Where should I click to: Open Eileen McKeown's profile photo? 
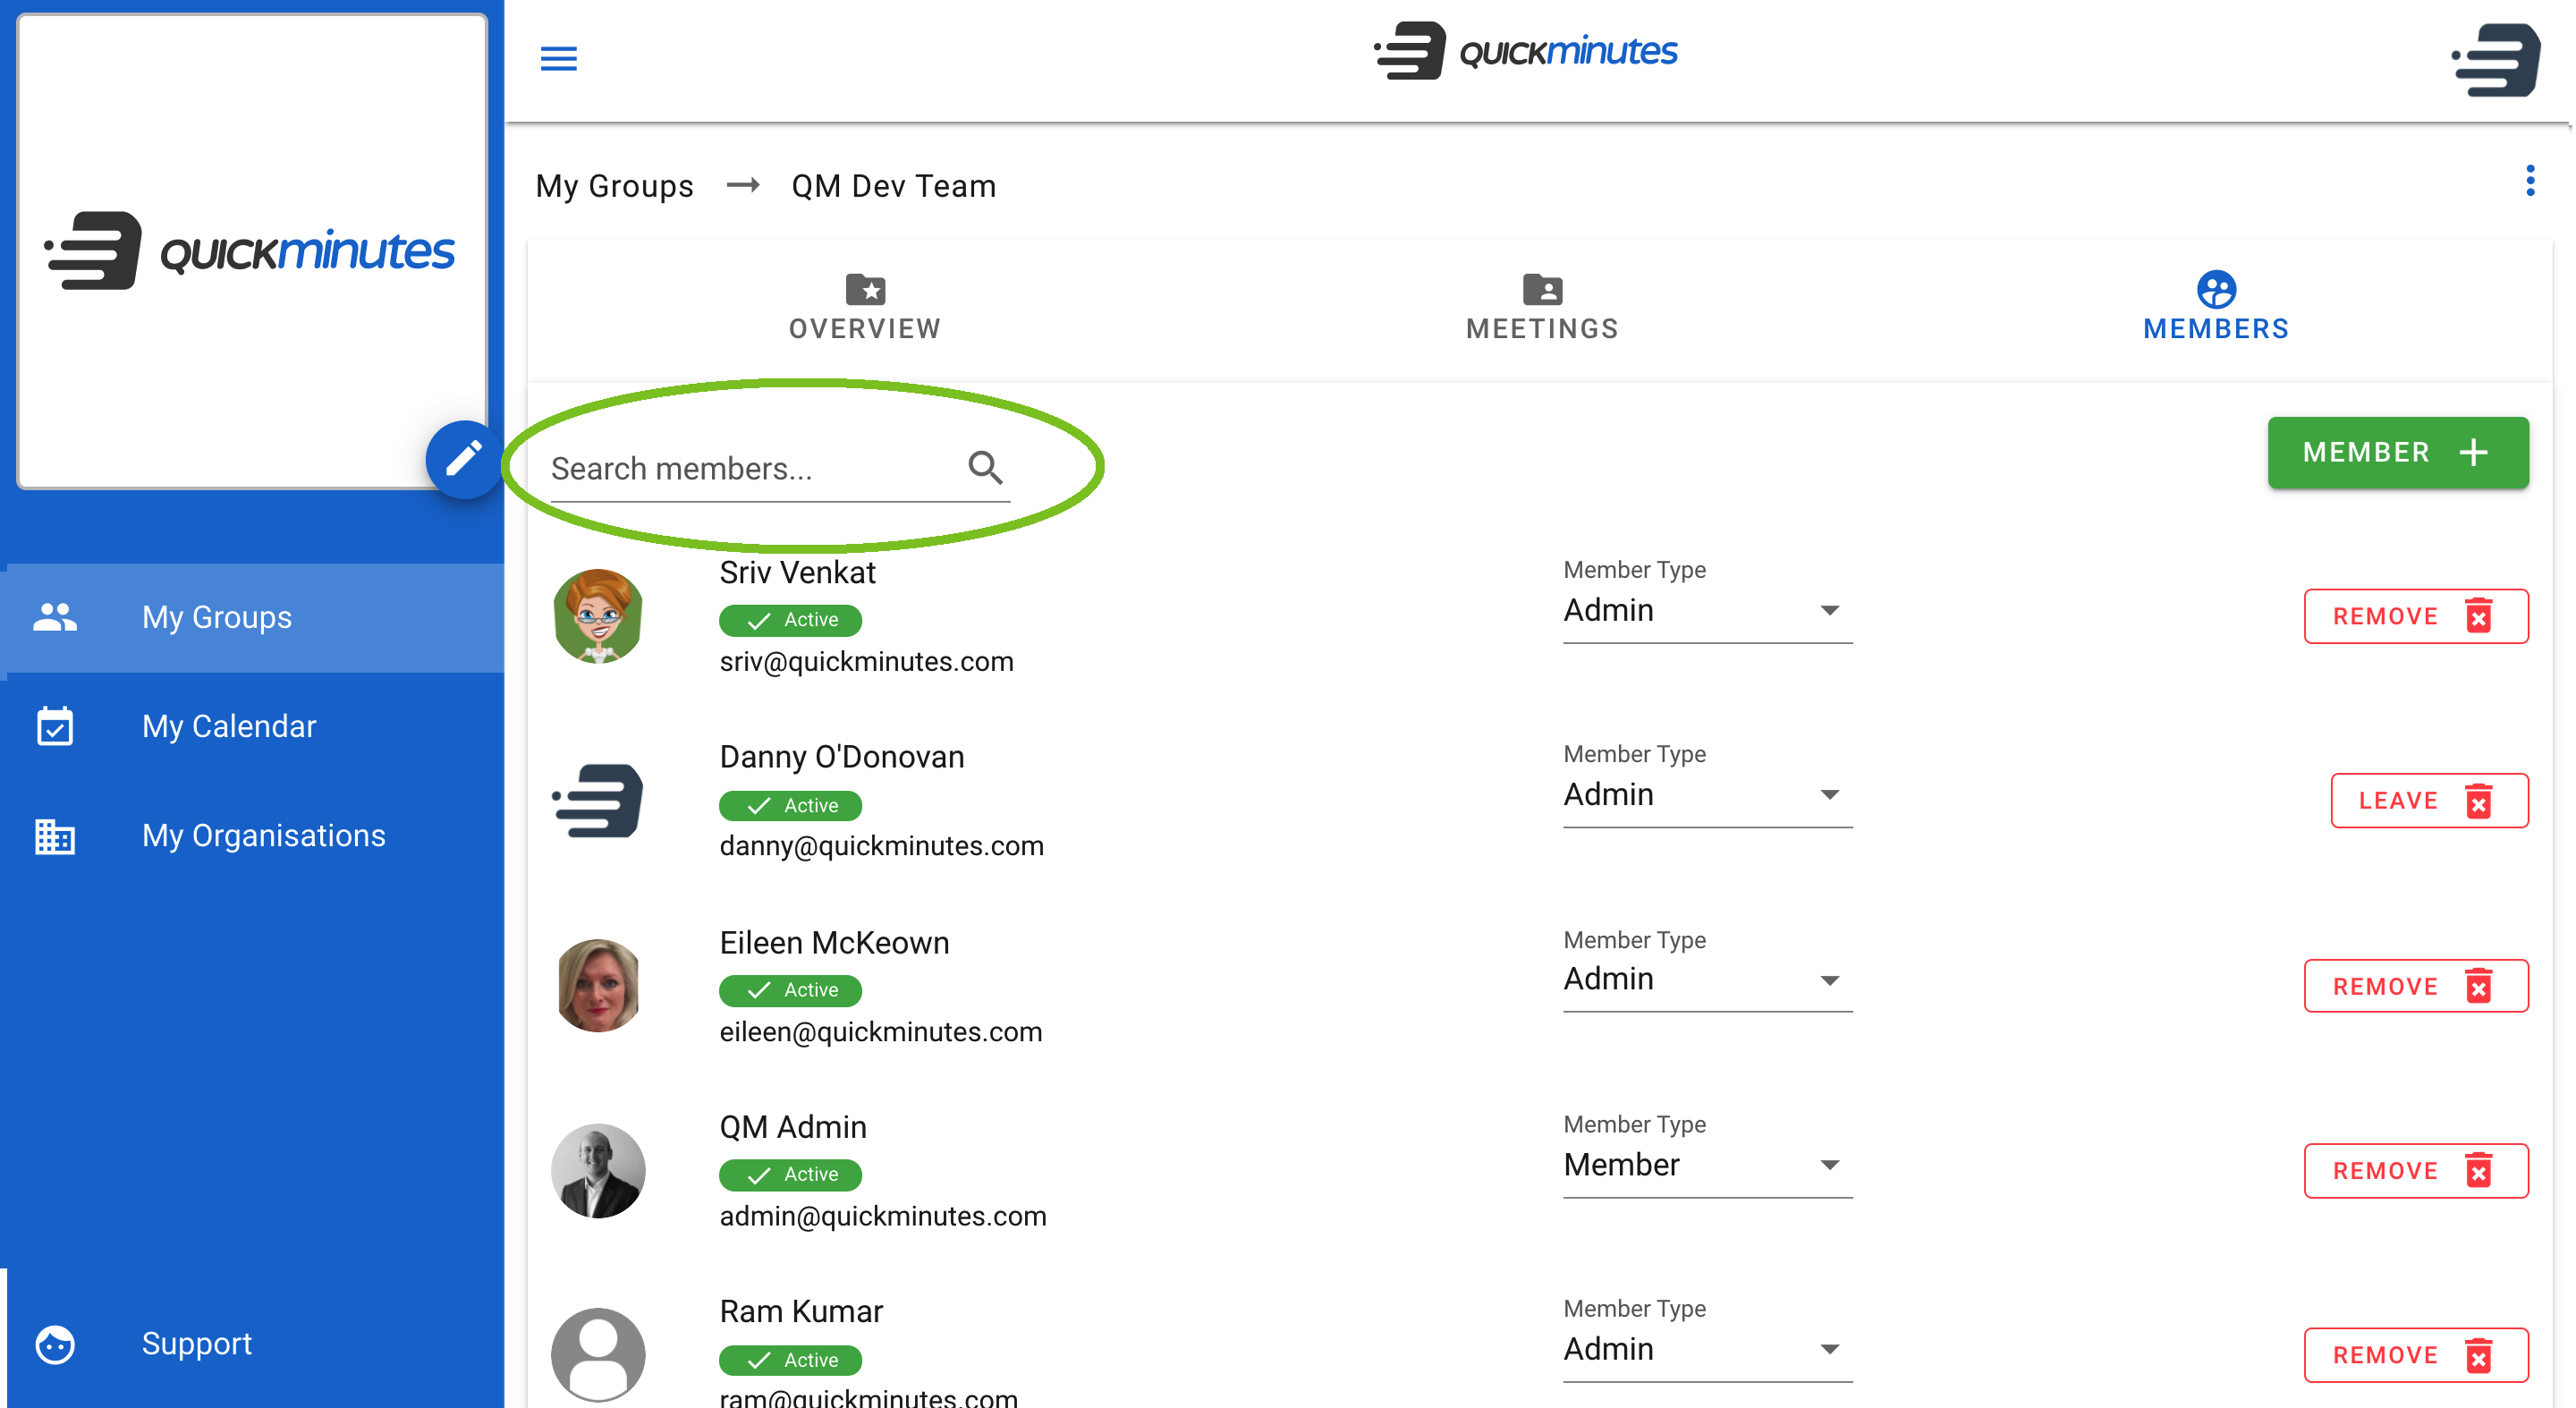coord(598,986)
